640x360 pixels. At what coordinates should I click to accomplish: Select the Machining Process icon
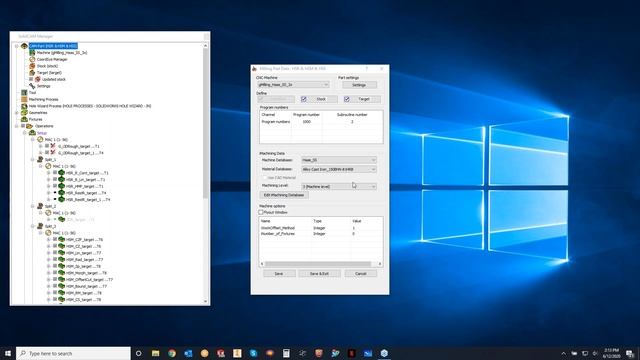coord(24,99)
